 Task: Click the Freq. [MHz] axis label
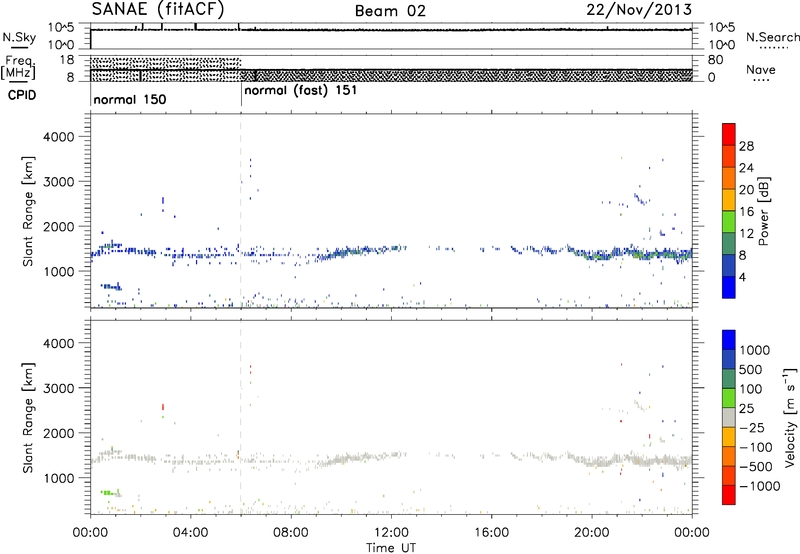(18, 67)
